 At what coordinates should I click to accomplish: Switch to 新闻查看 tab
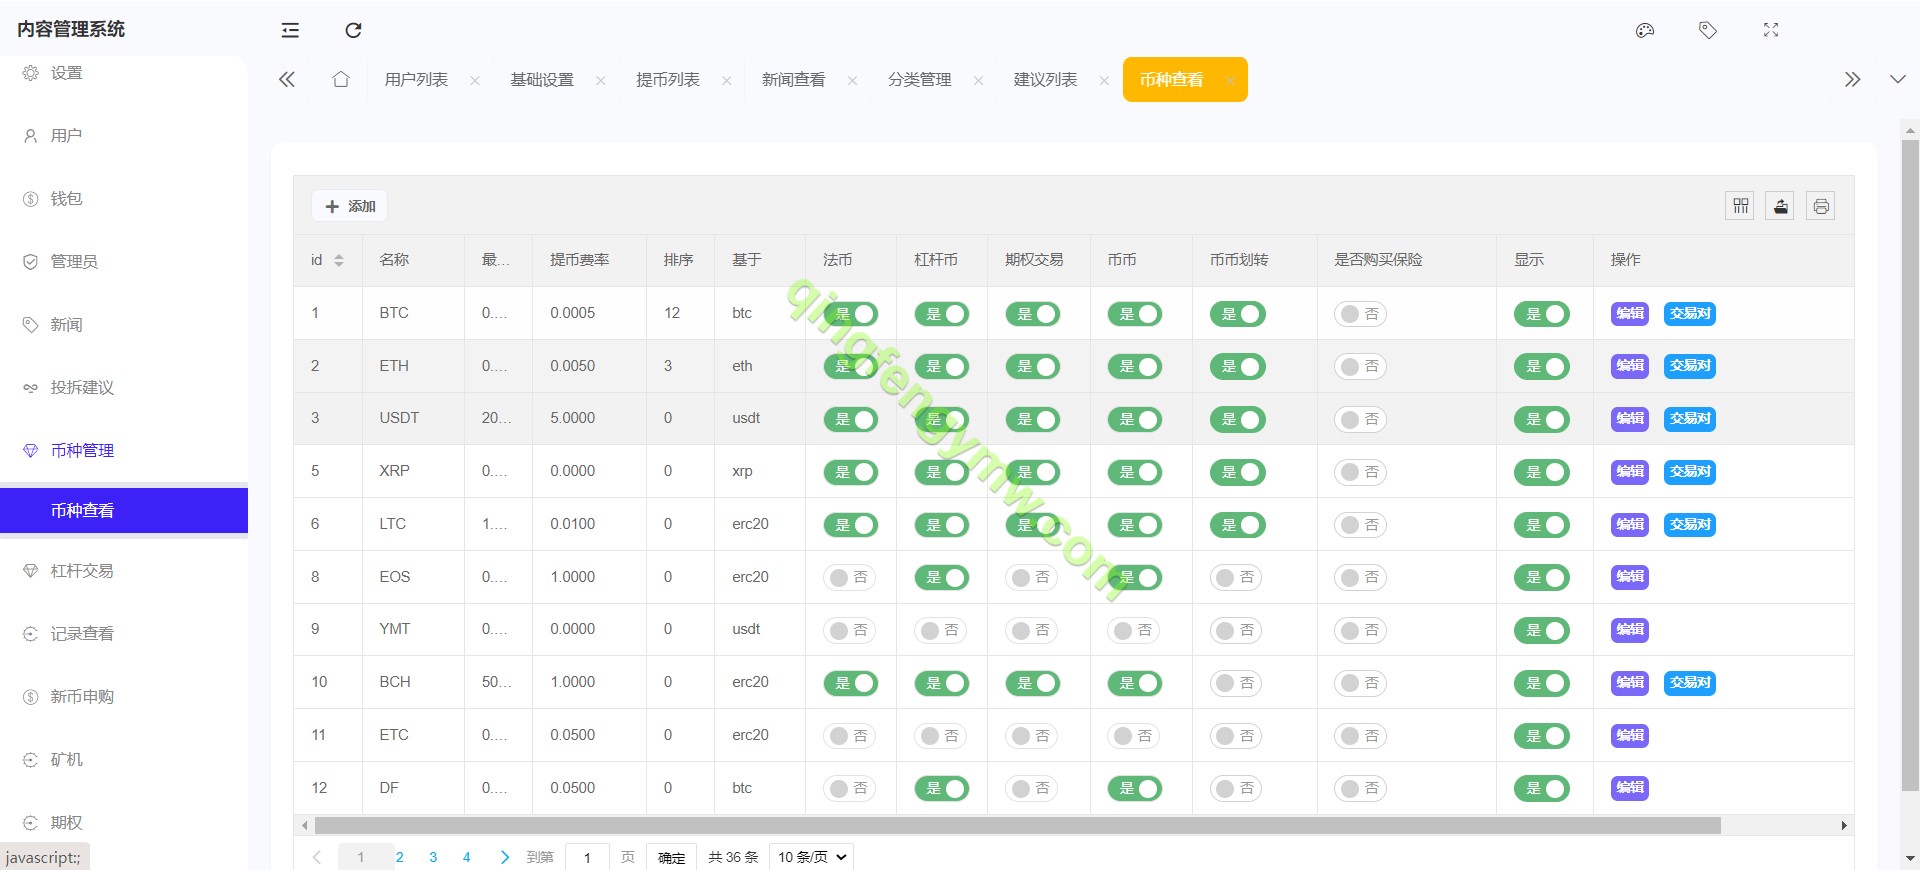(794, 80)
